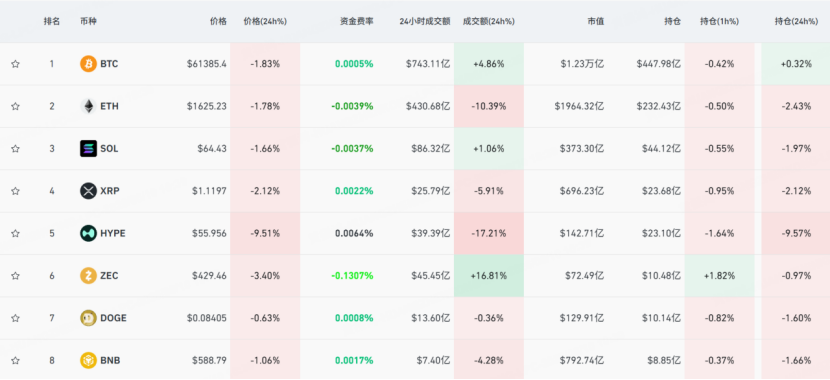The height and width of the screenshot is (380, 830).
Task: Click BTC open interest $447.98亿
Action: click(x=658, y=64)
